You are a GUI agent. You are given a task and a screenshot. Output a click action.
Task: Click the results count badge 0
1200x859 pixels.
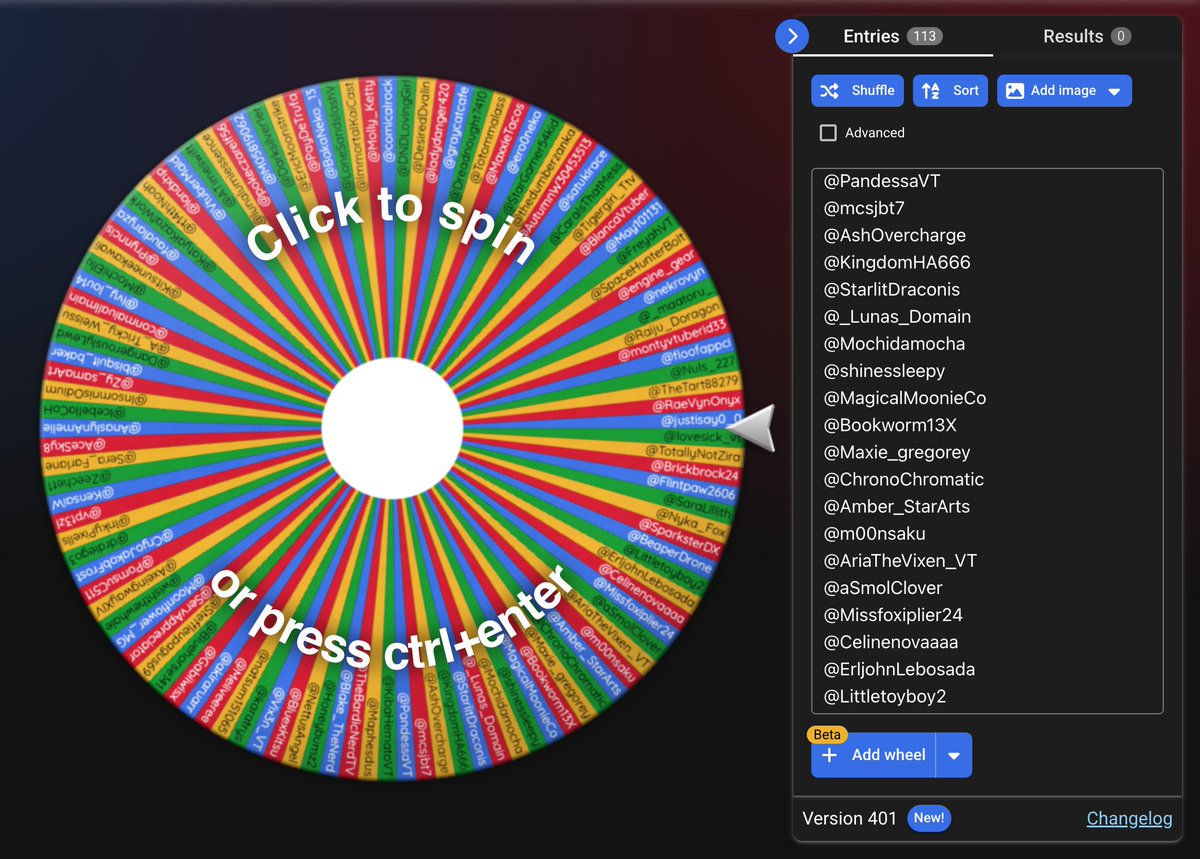[1121, 36]
